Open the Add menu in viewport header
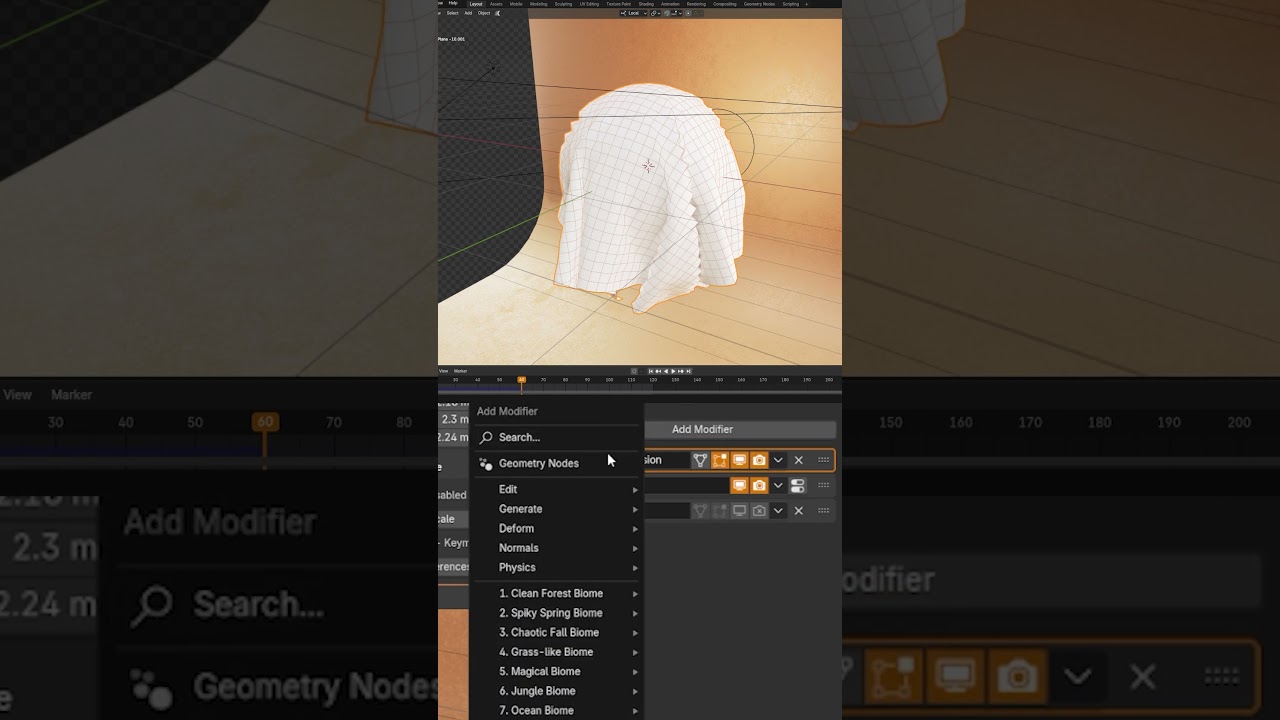 point(468,13)
